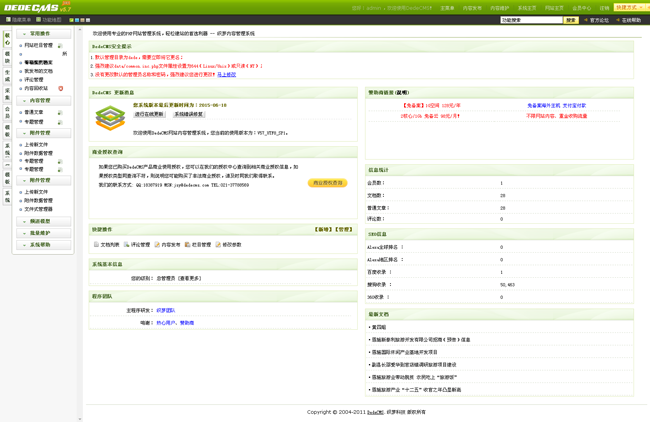The image size is (650, 422).
Task: Click the 官方论坛 arrow link
Action: pyautogui.click(x=599, y=20)
